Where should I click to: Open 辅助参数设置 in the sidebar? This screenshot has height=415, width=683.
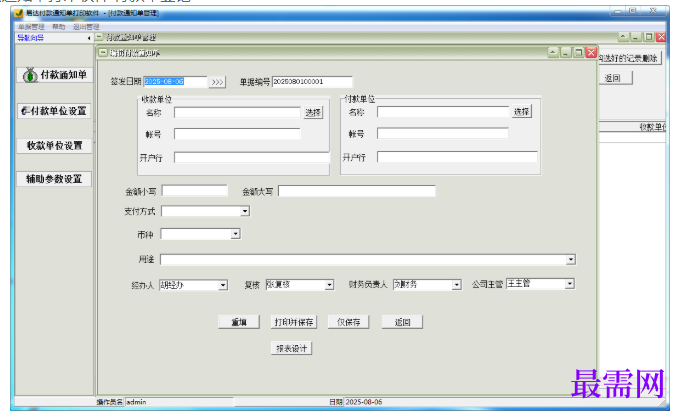pos(54,179)
